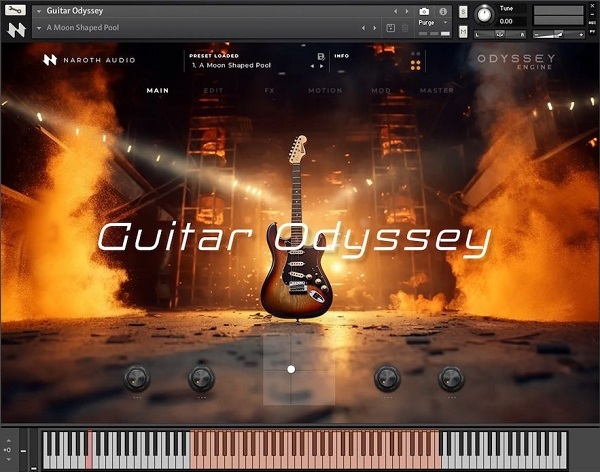Click the output level meter
Viewport: 600px width, 472px height.
coord(559,15)
